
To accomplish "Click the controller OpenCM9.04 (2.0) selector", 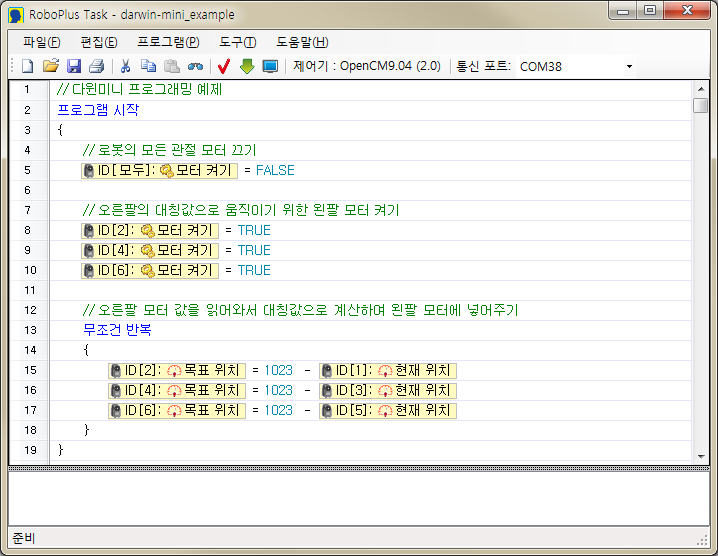I will click(366, 66).
